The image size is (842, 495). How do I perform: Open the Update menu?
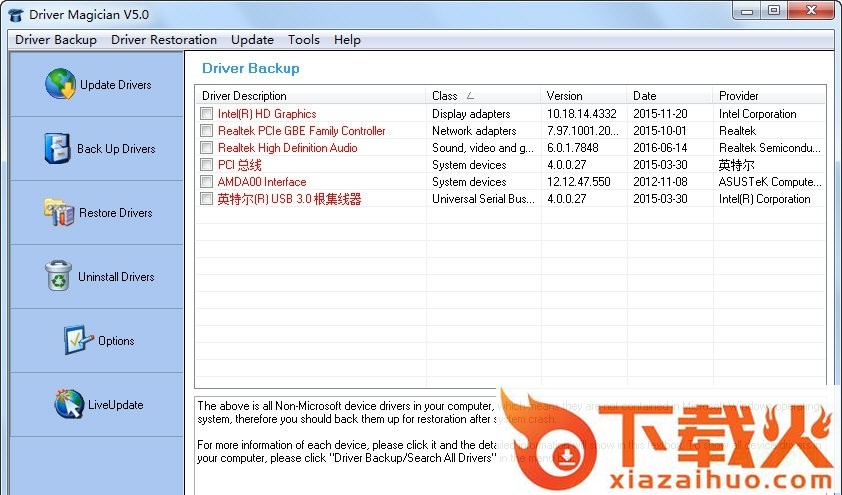252,40
